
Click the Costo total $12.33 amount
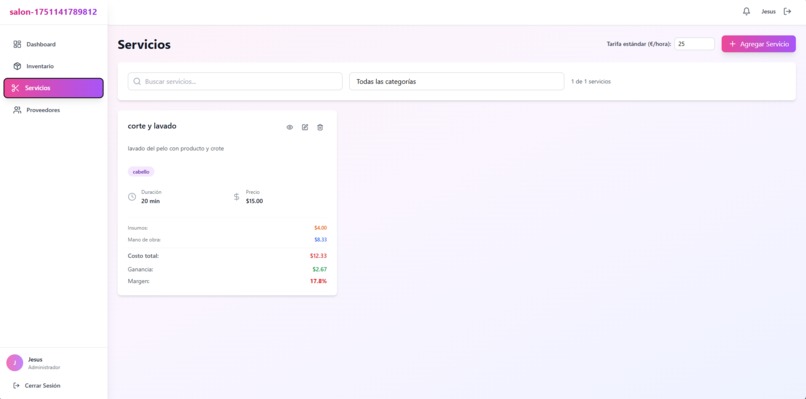tap(318, 256)
